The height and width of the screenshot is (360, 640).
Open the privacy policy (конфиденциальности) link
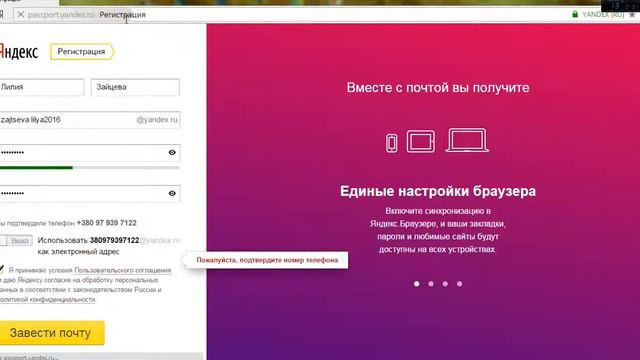[48, 299]
